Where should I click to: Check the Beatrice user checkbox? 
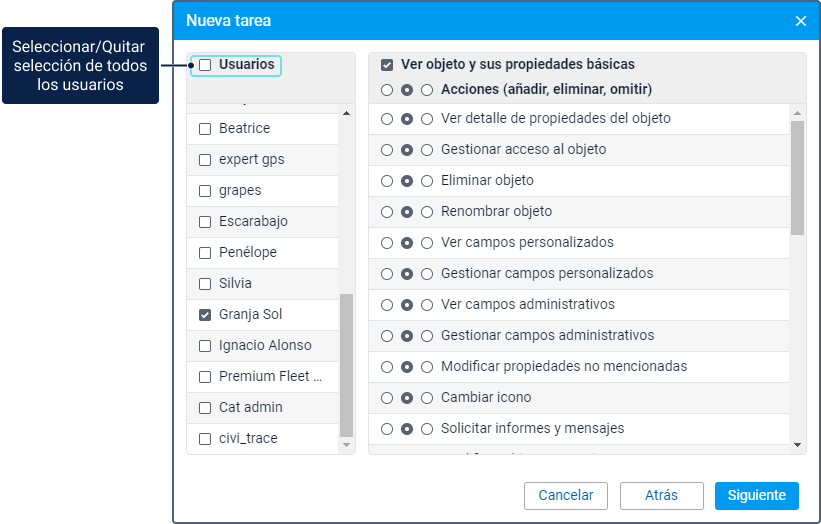(x=205, y=129)
